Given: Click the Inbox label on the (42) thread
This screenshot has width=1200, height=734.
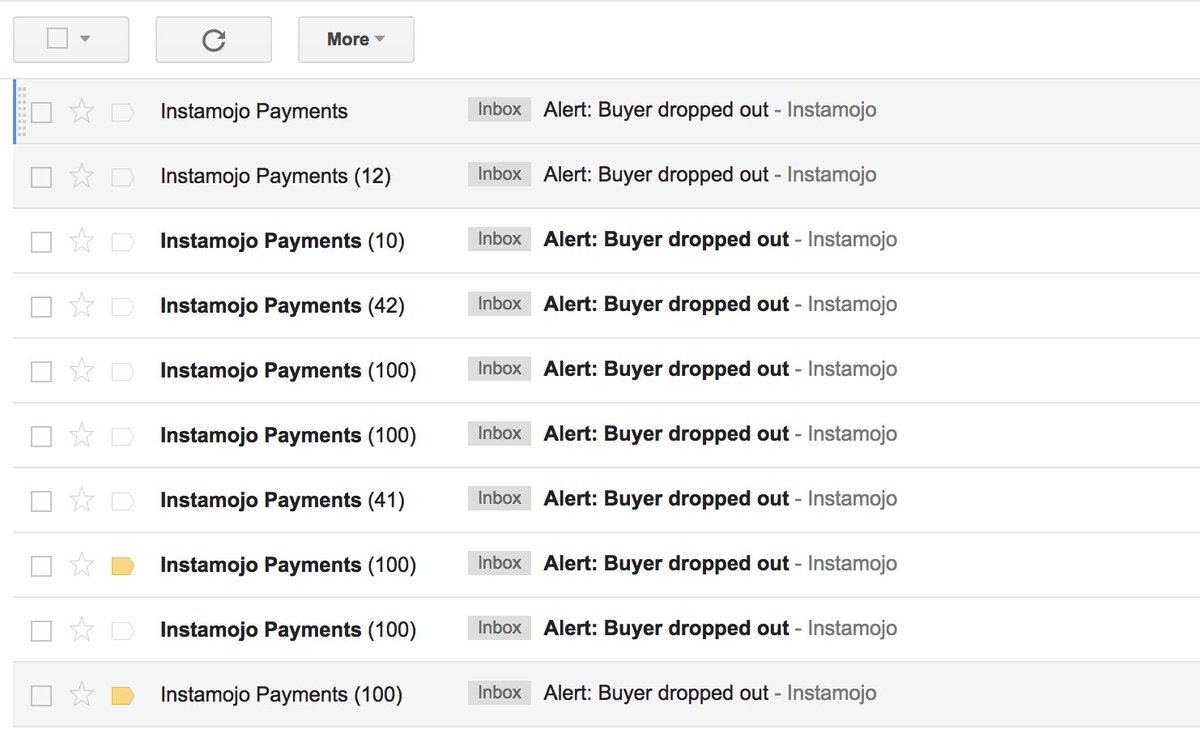Looking at the screenshot, I should point(499,304).
